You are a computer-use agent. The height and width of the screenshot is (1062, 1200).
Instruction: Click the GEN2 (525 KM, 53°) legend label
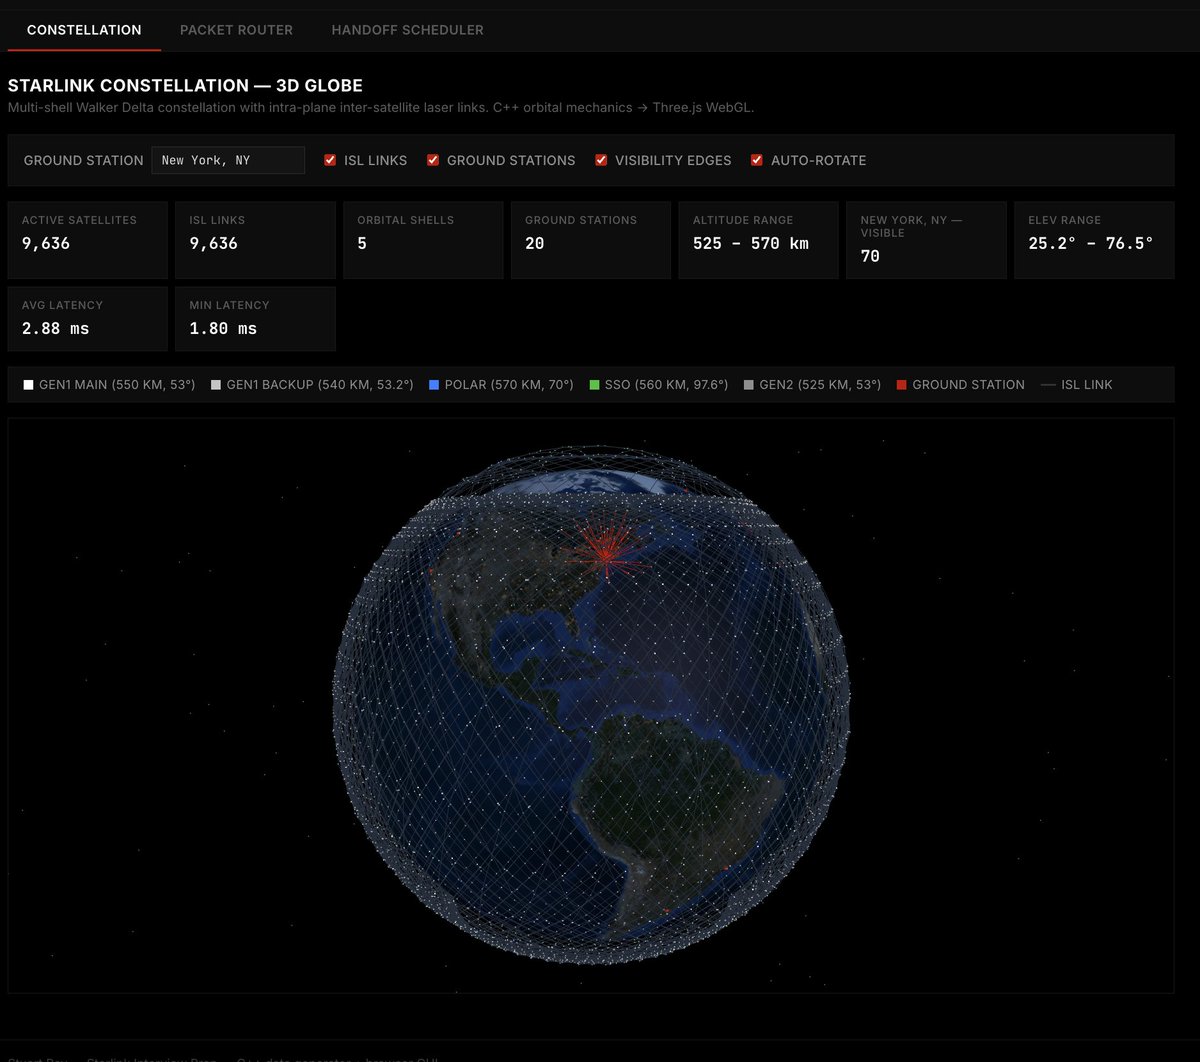tap(820, 384)
